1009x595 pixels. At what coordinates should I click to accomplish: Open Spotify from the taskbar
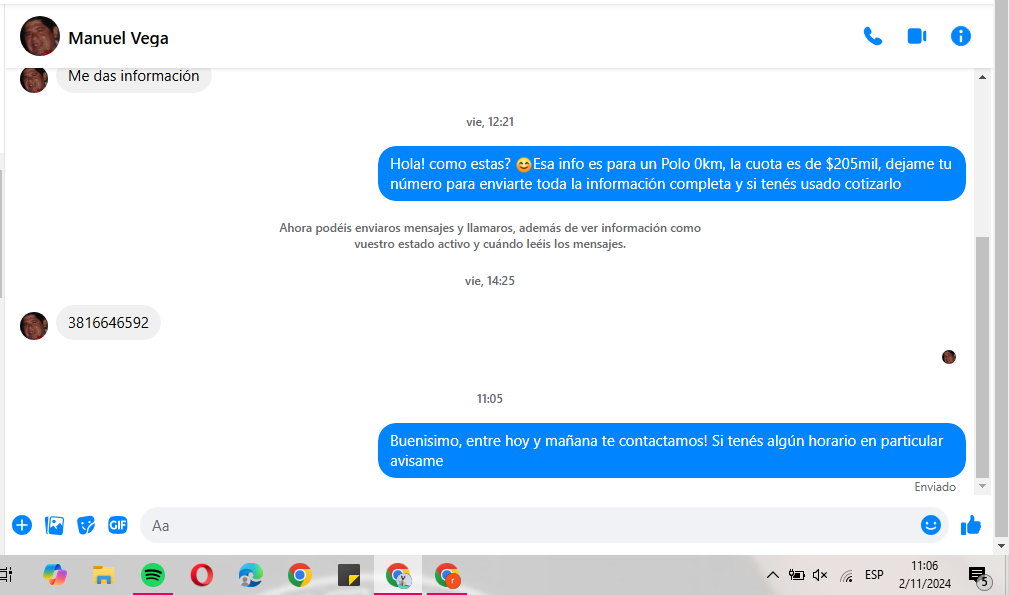tap(153, 574)
